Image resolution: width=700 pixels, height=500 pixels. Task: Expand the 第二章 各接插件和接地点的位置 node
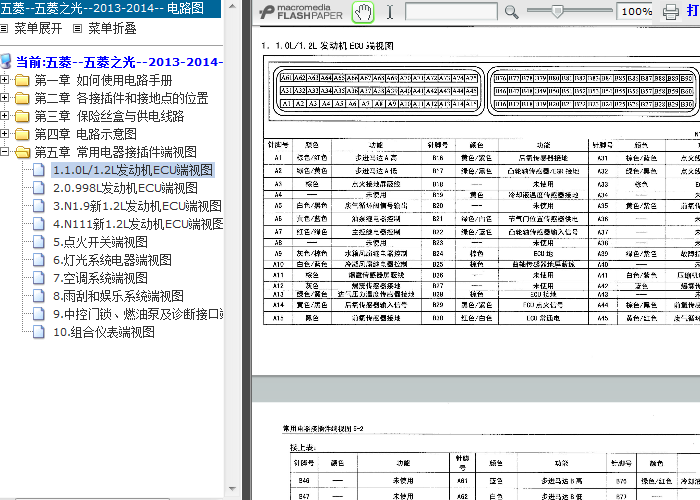tap(4, 98)
